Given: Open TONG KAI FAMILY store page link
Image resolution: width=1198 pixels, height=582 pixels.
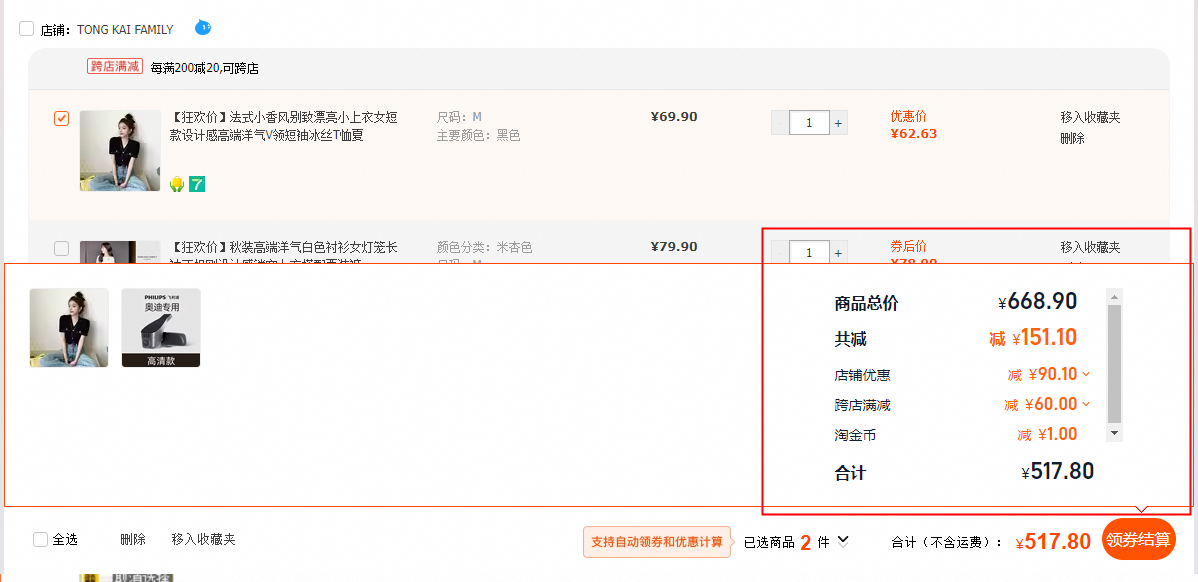Looking at the screenshot, I should [x=125, y=30].
